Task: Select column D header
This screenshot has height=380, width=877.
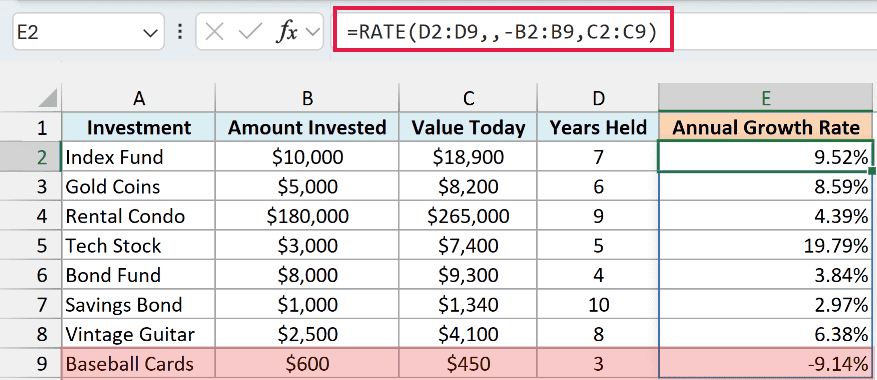Action: pos(598,98)
